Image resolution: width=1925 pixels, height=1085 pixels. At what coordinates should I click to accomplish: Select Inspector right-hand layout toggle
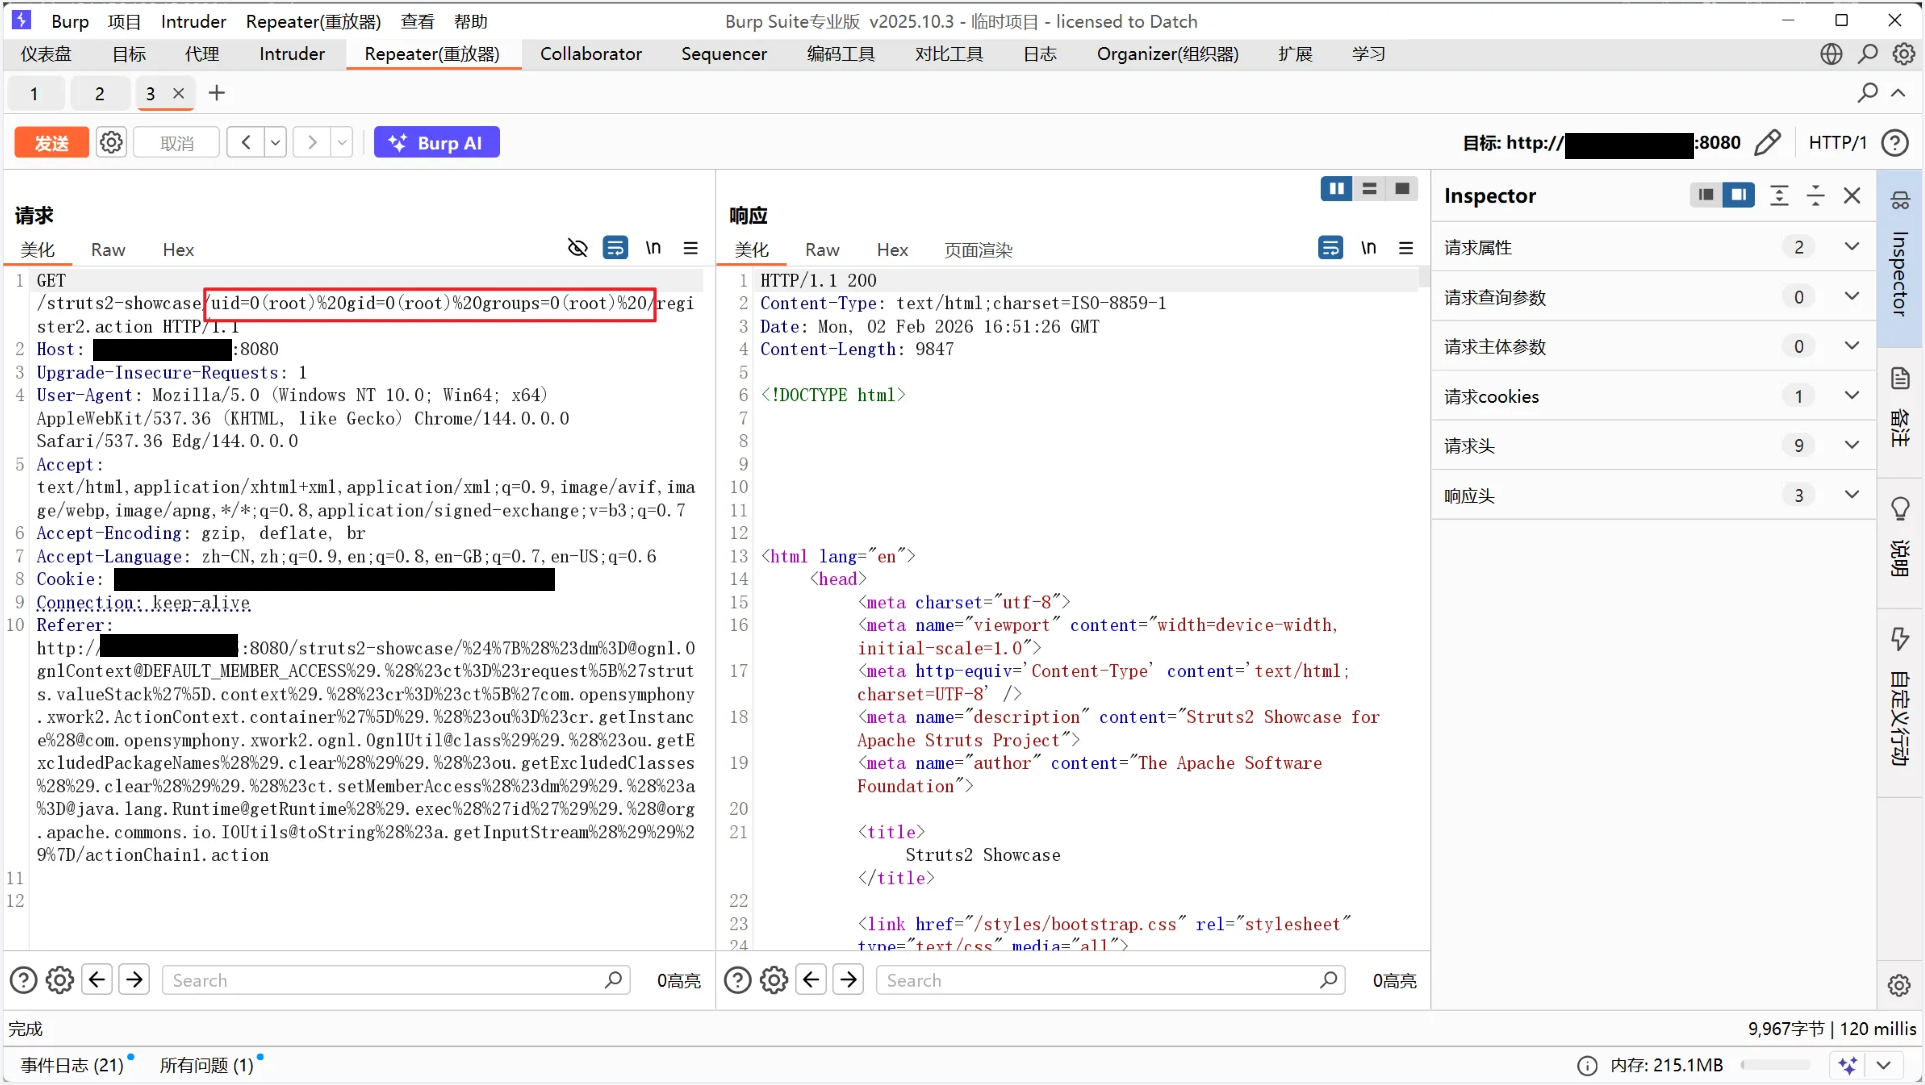click(x=1739, y=195)
